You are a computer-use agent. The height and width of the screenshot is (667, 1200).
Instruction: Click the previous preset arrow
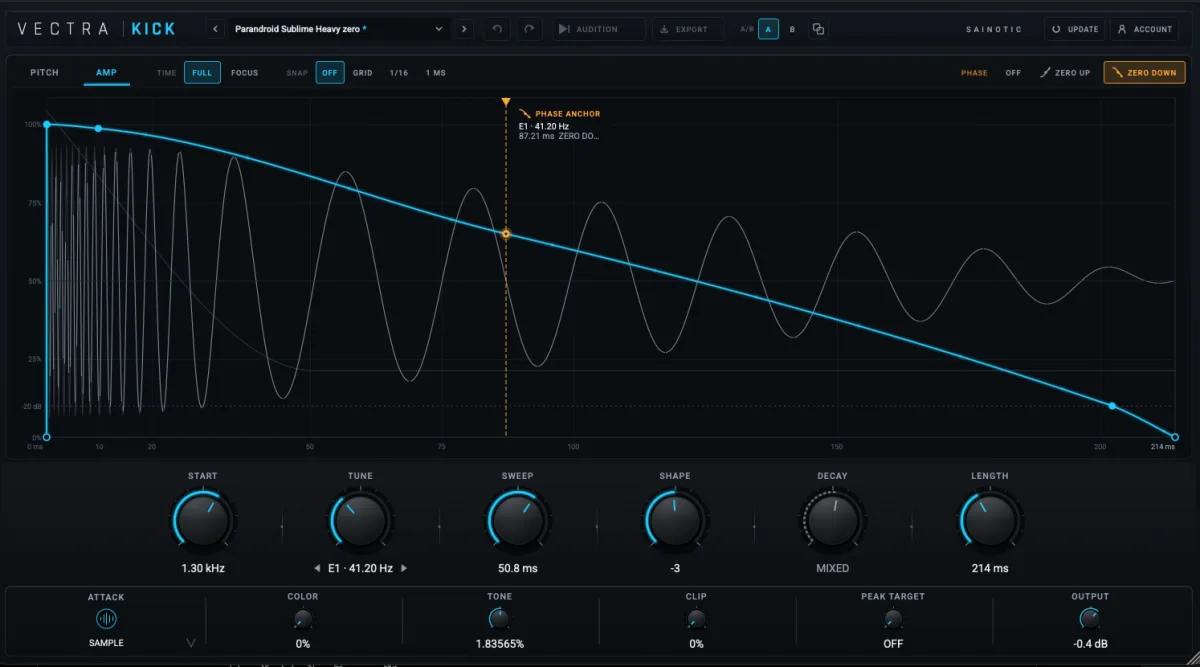217,29
